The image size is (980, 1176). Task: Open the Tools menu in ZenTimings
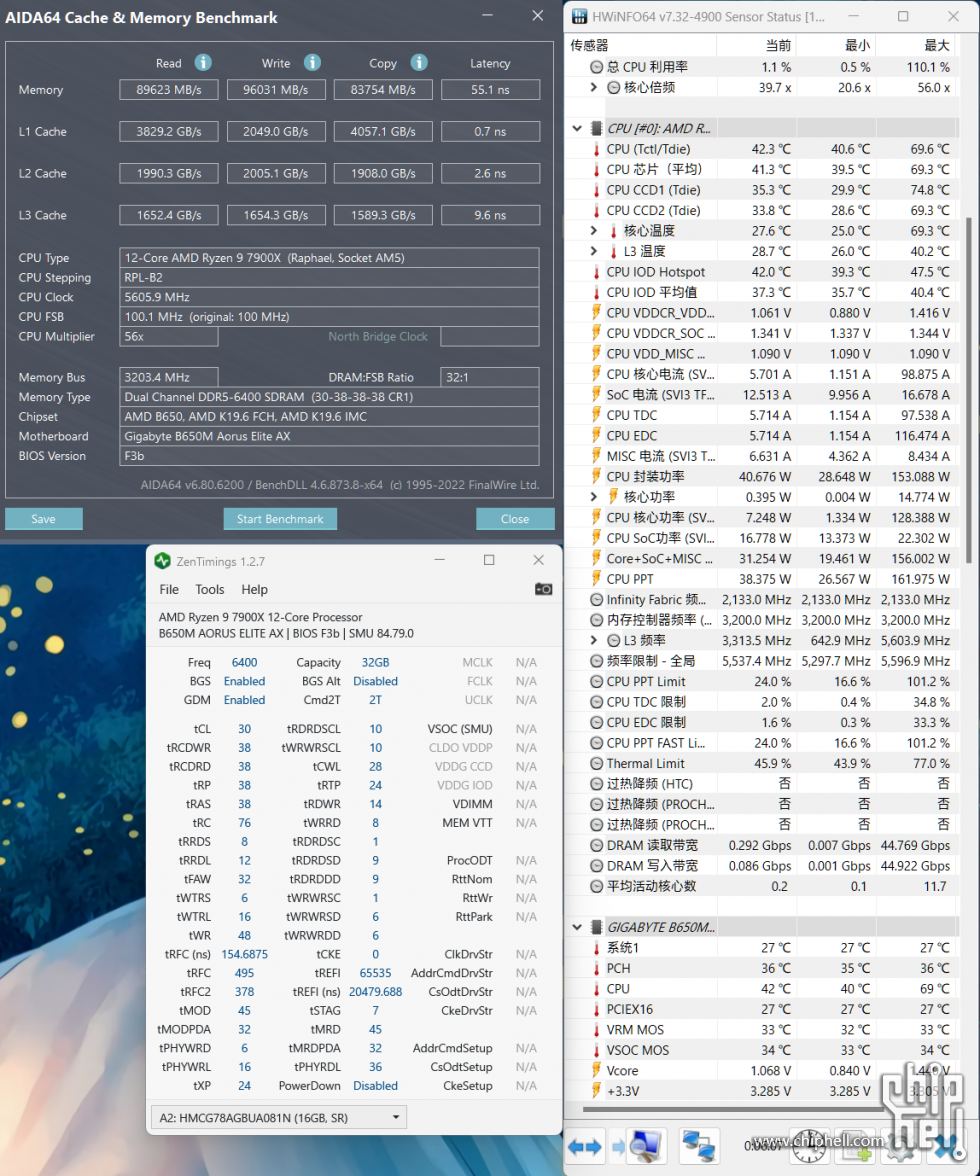pos(210,590)
